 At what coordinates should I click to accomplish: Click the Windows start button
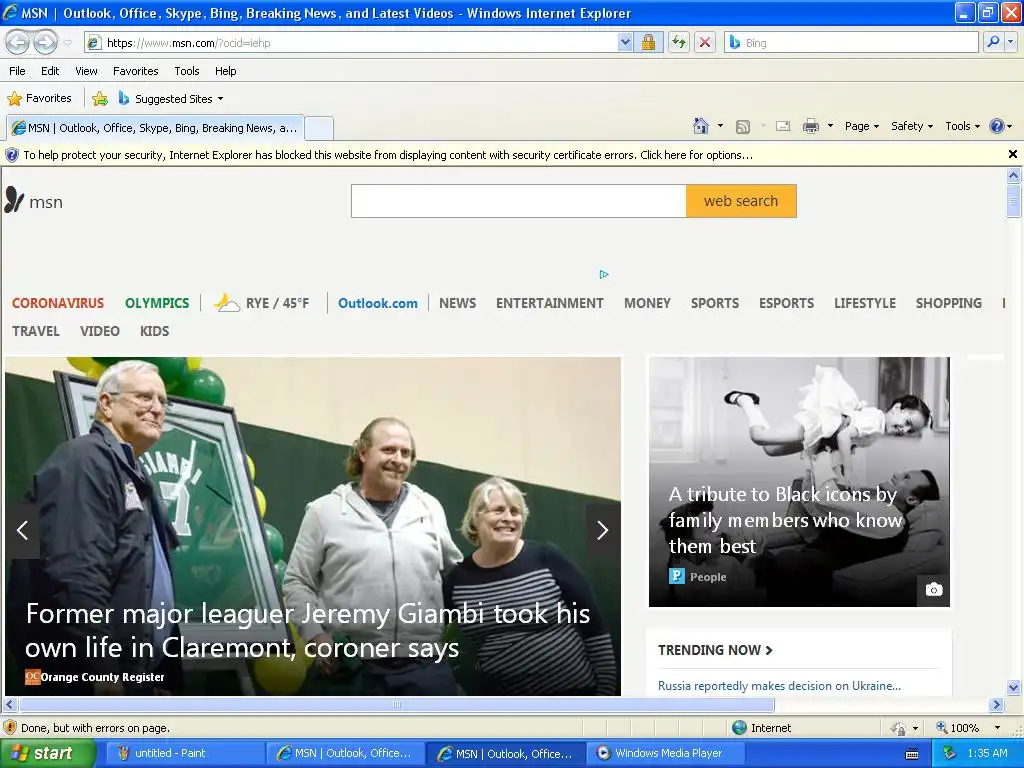[48, 754]
